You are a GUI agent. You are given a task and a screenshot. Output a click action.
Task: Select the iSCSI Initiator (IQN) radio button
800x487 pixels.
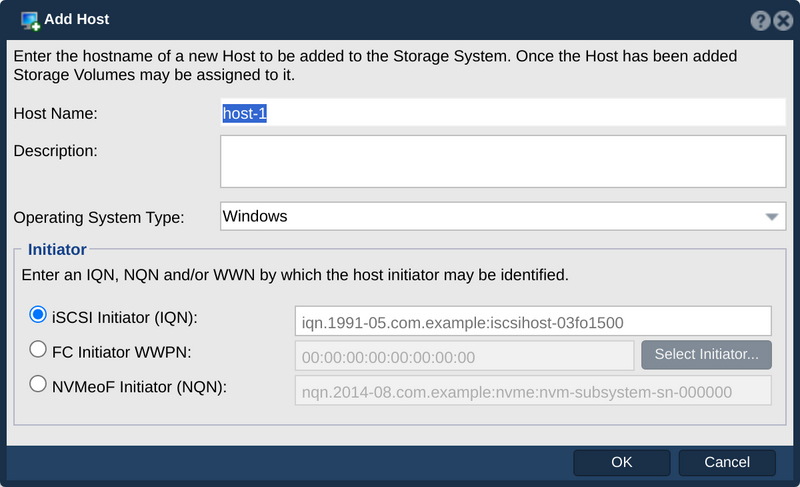(x=38, y=315)
